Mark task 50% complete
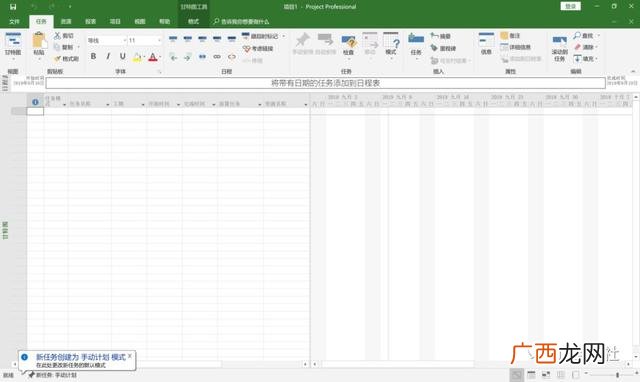Viewport: 640px width, 382px height. tap(202, 39)
